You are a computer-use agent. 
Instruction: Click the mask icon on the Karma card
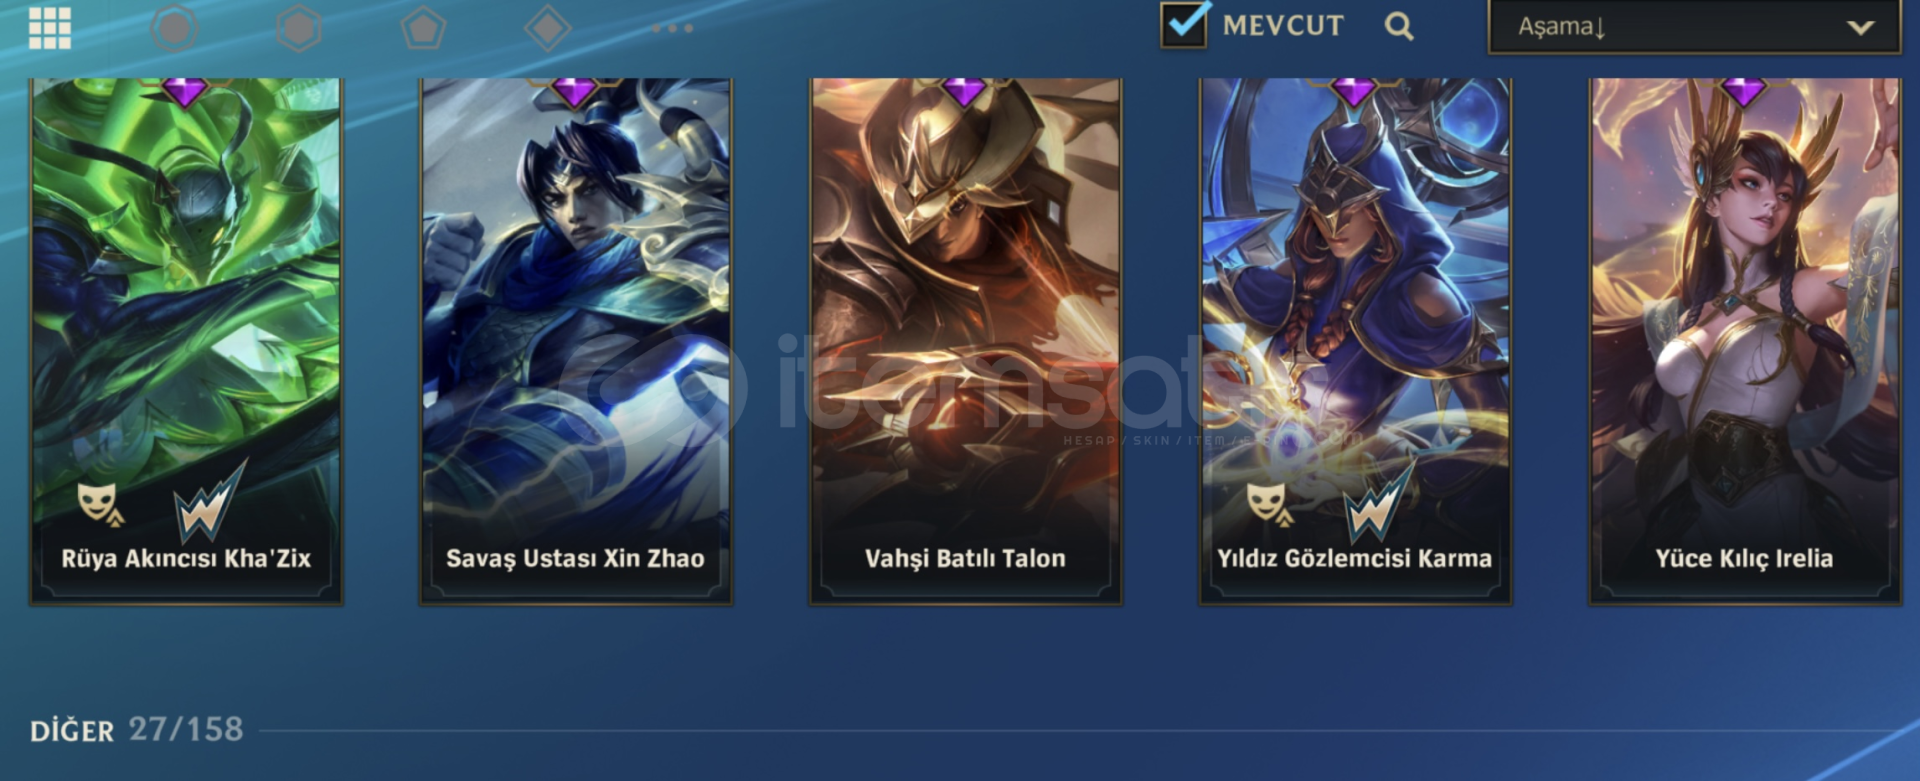1270,504
